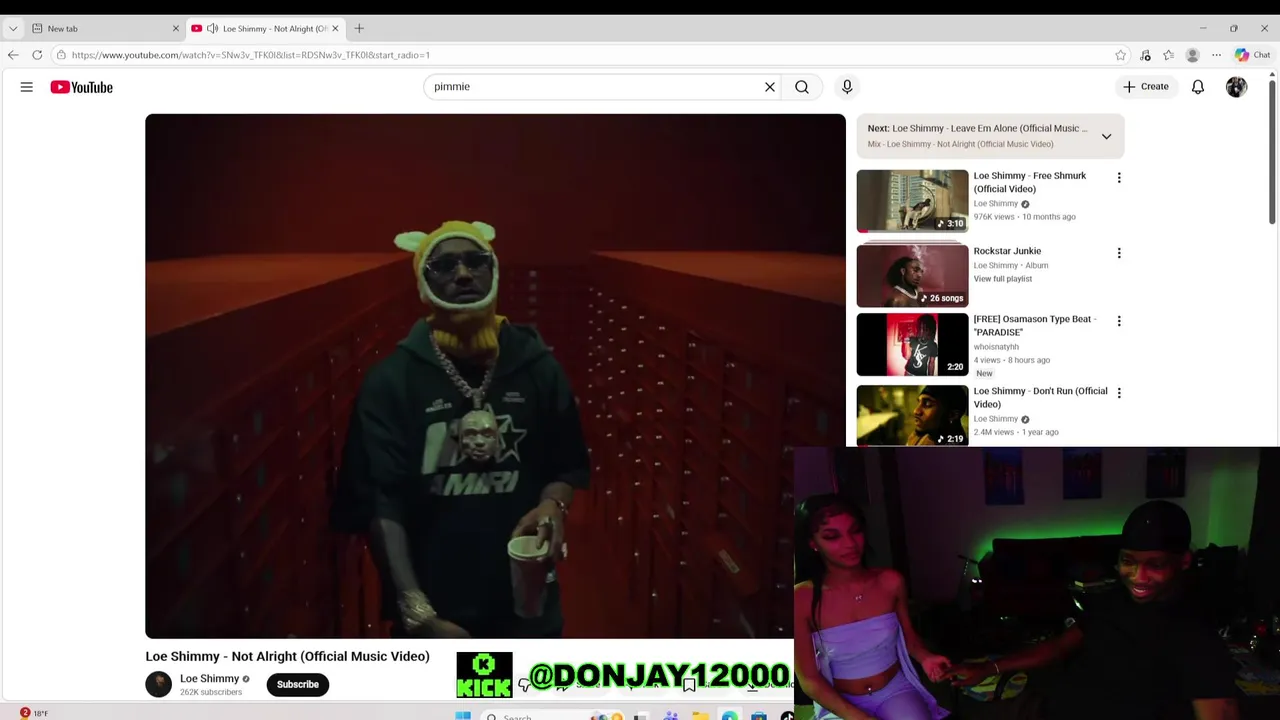Start voice search with the microphone icon
The image size is (1280, 720).
point(847,87)
